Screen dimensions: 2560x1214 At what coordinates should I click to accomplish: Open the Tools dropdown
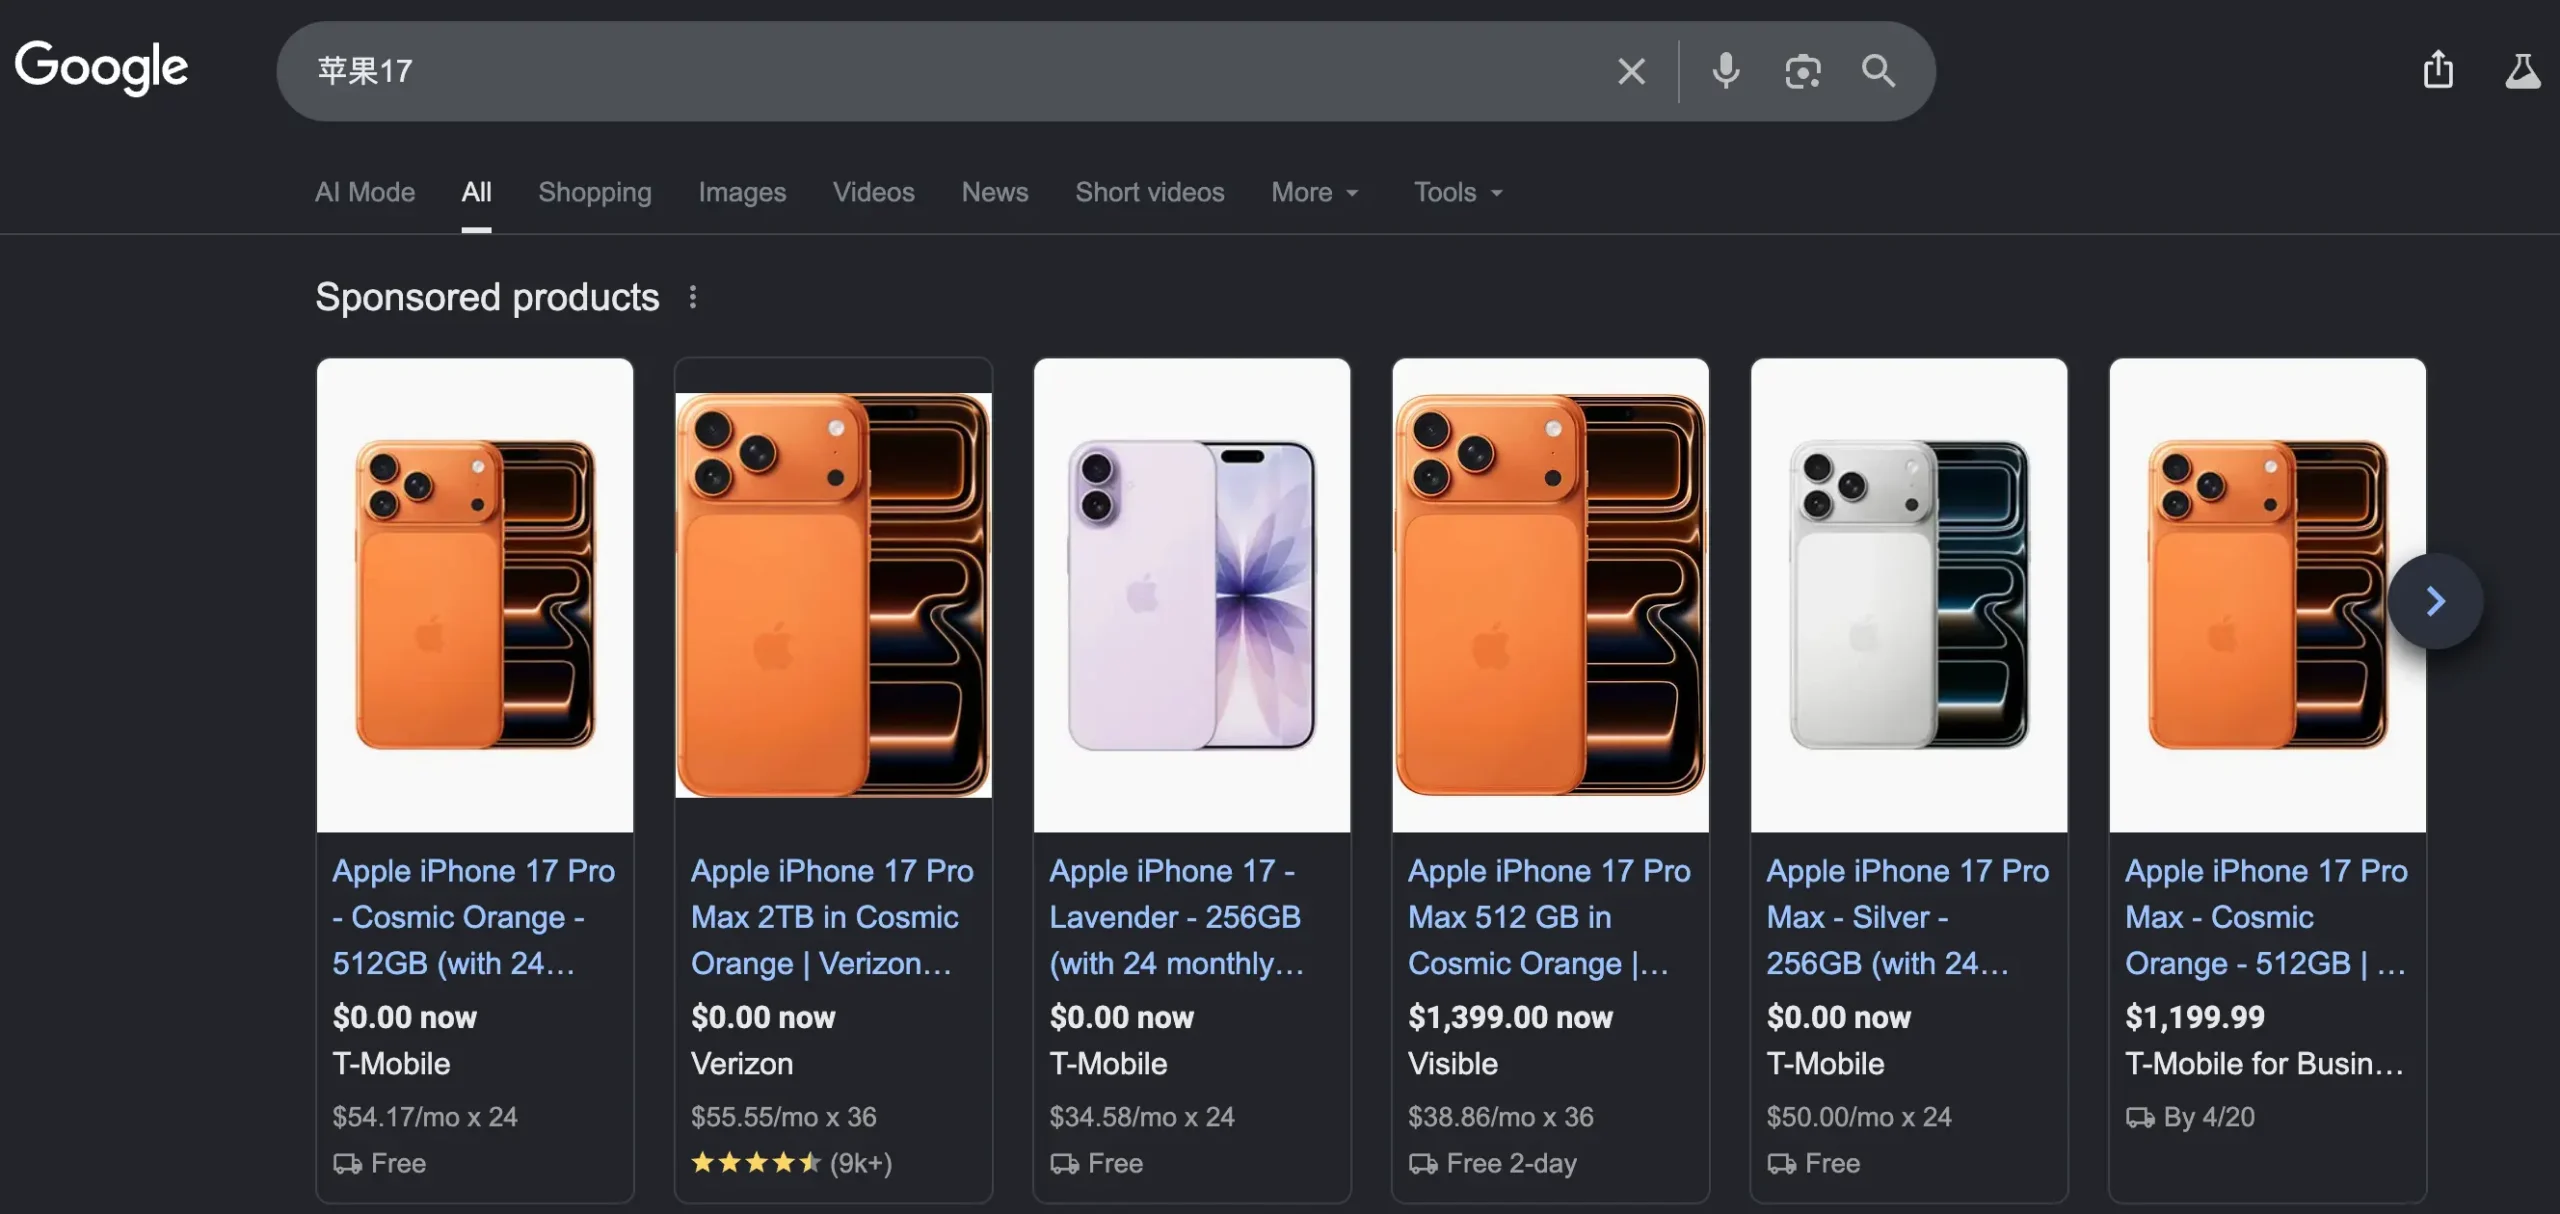tap(1456, 192)
